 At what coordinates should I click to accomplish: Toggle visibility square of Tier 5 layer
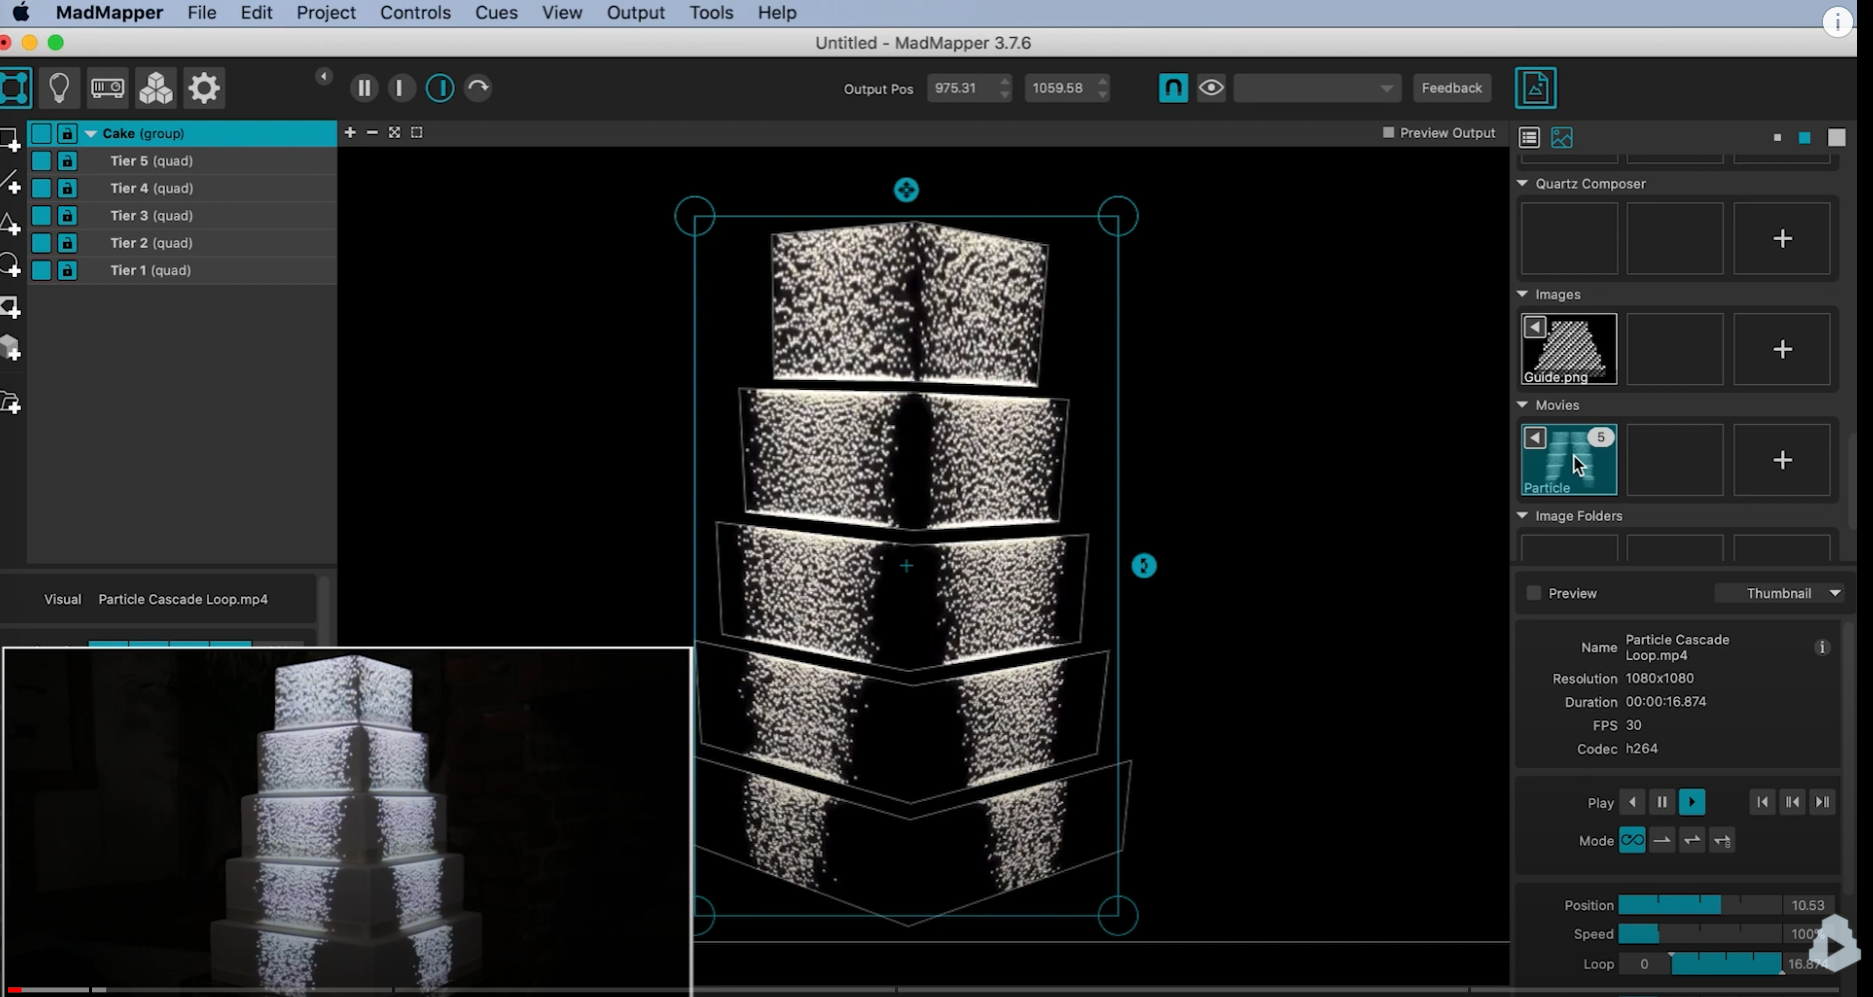(41, 160)
